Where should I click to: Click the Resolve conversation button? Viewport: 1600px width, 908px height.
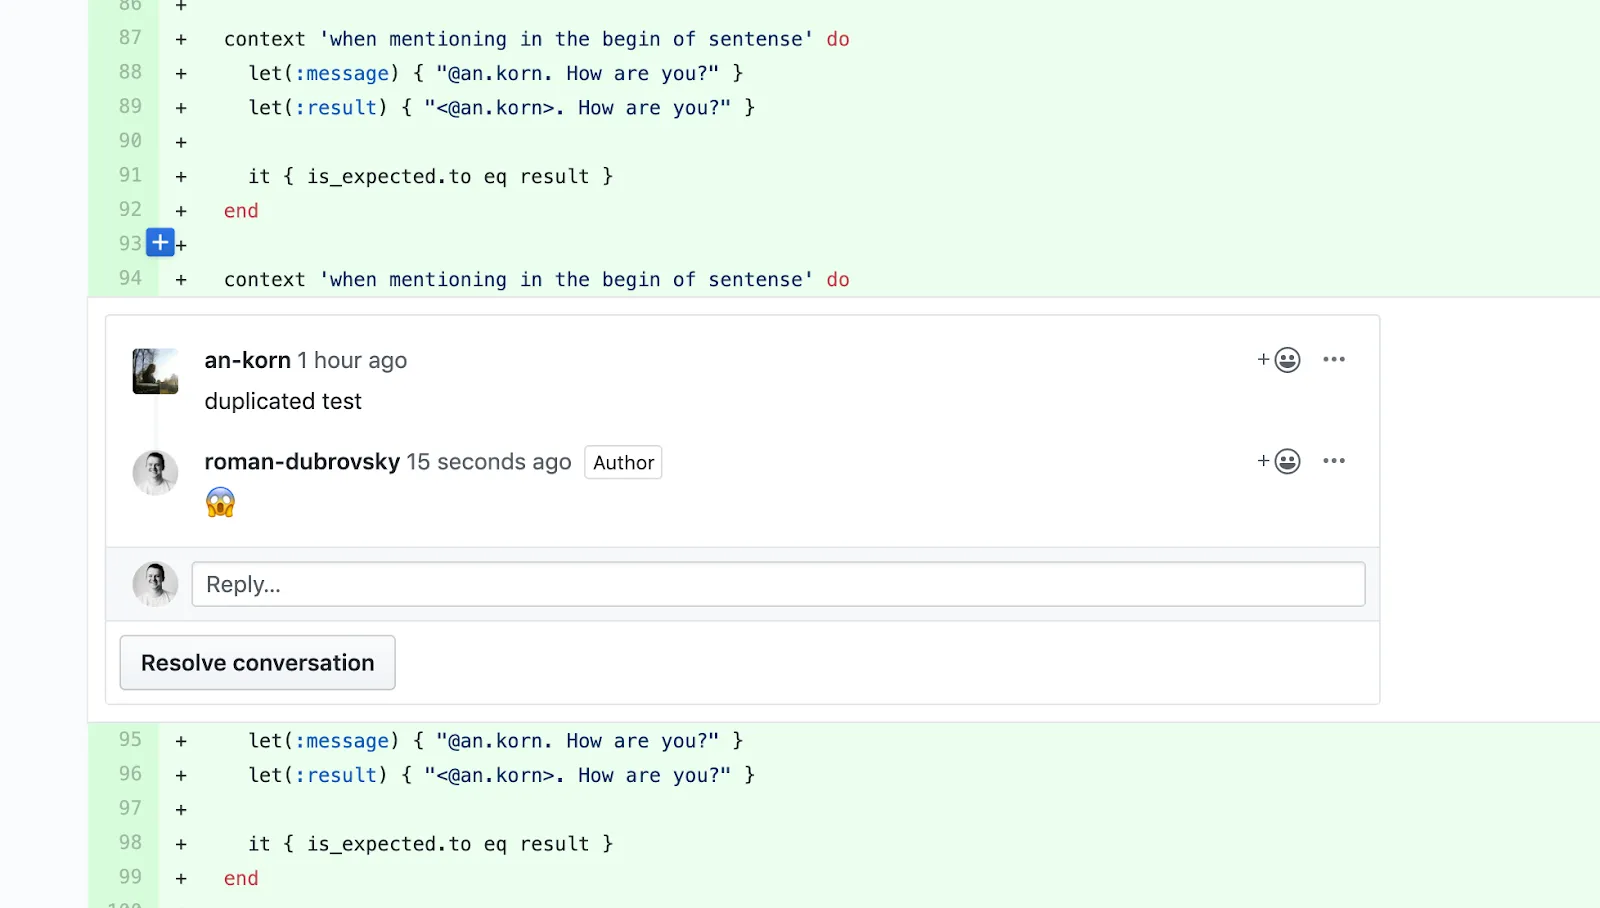[x=257, y=662]
